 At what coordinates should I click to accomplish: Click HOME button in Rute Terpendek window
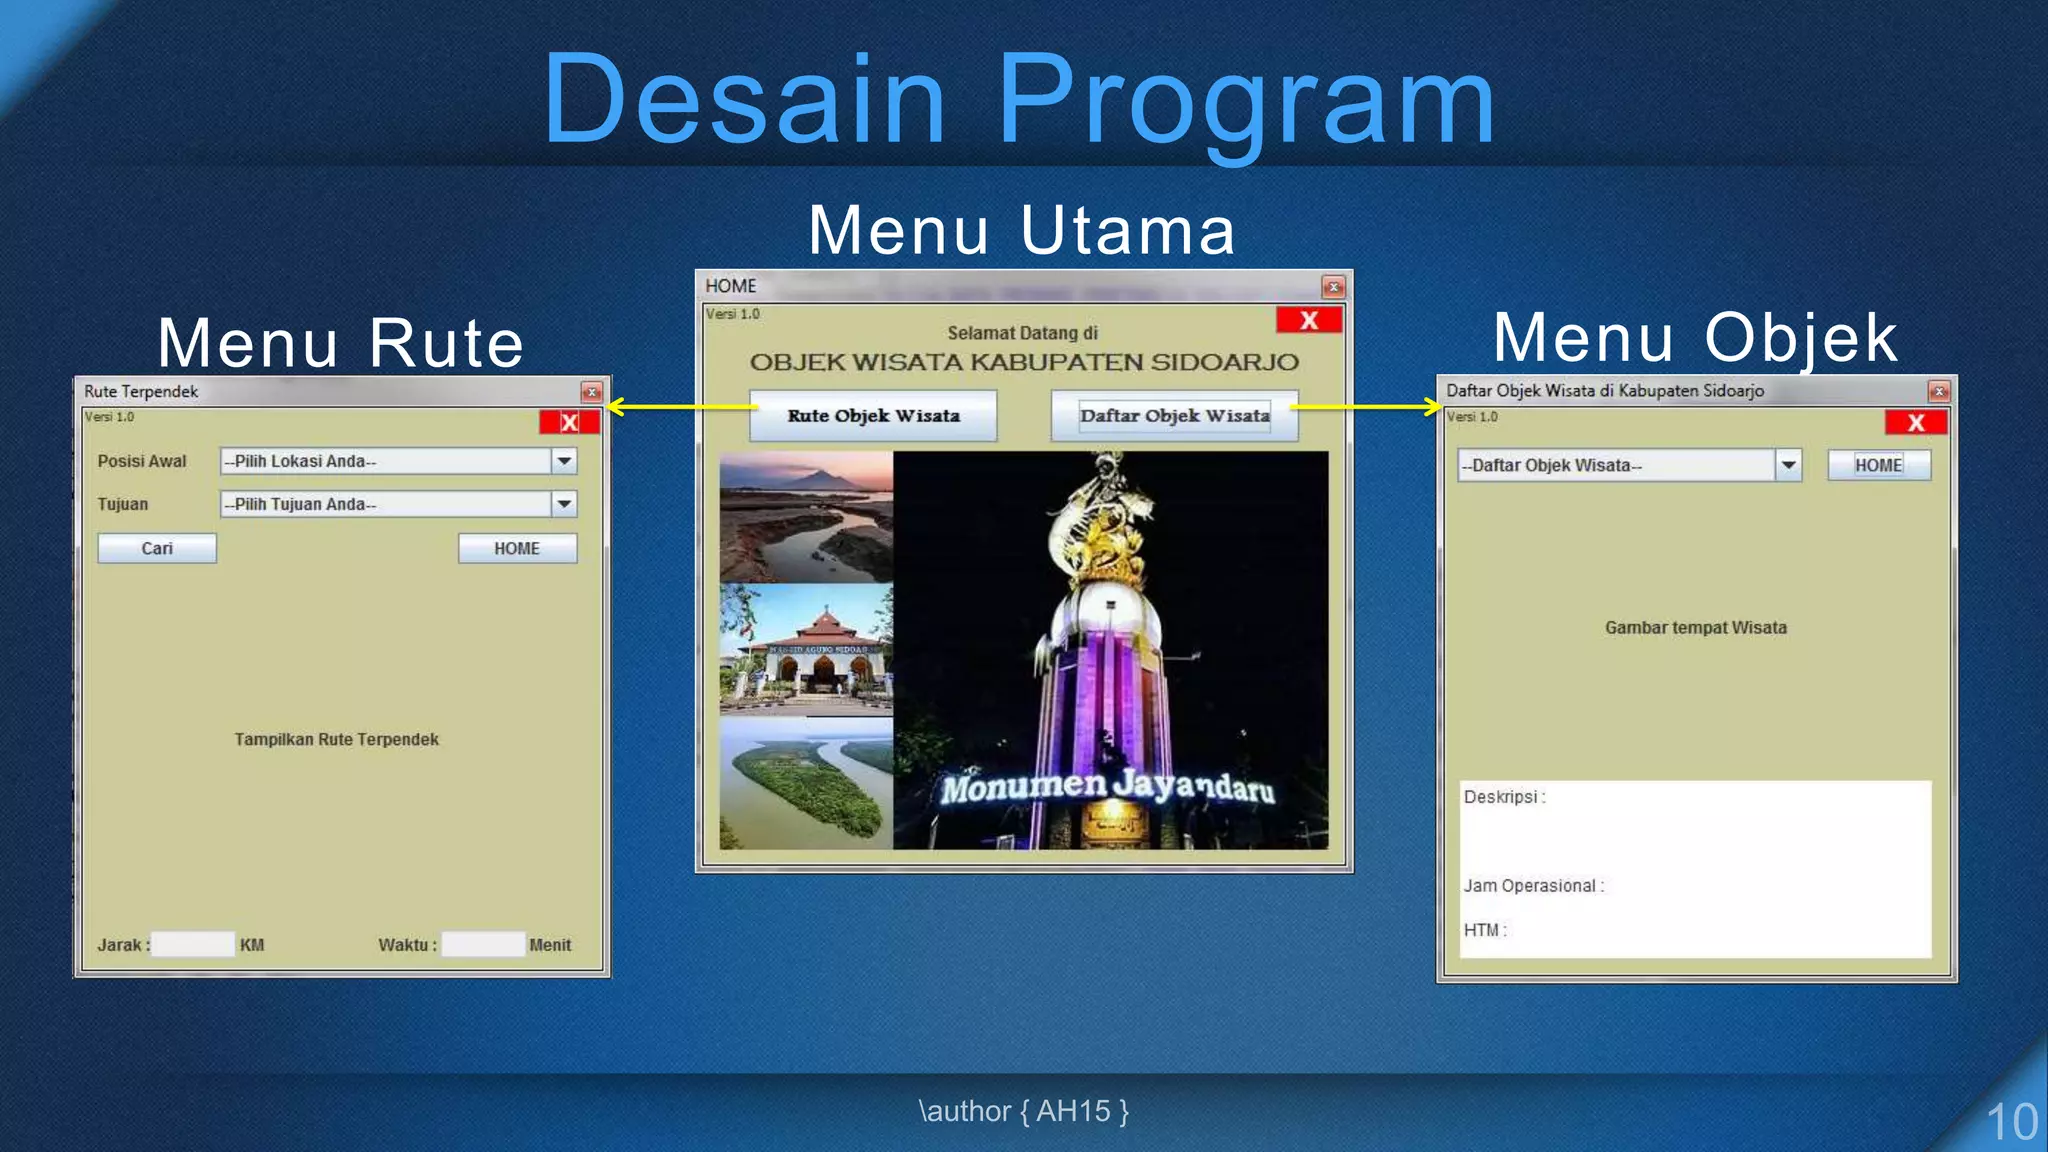(517, 548)
